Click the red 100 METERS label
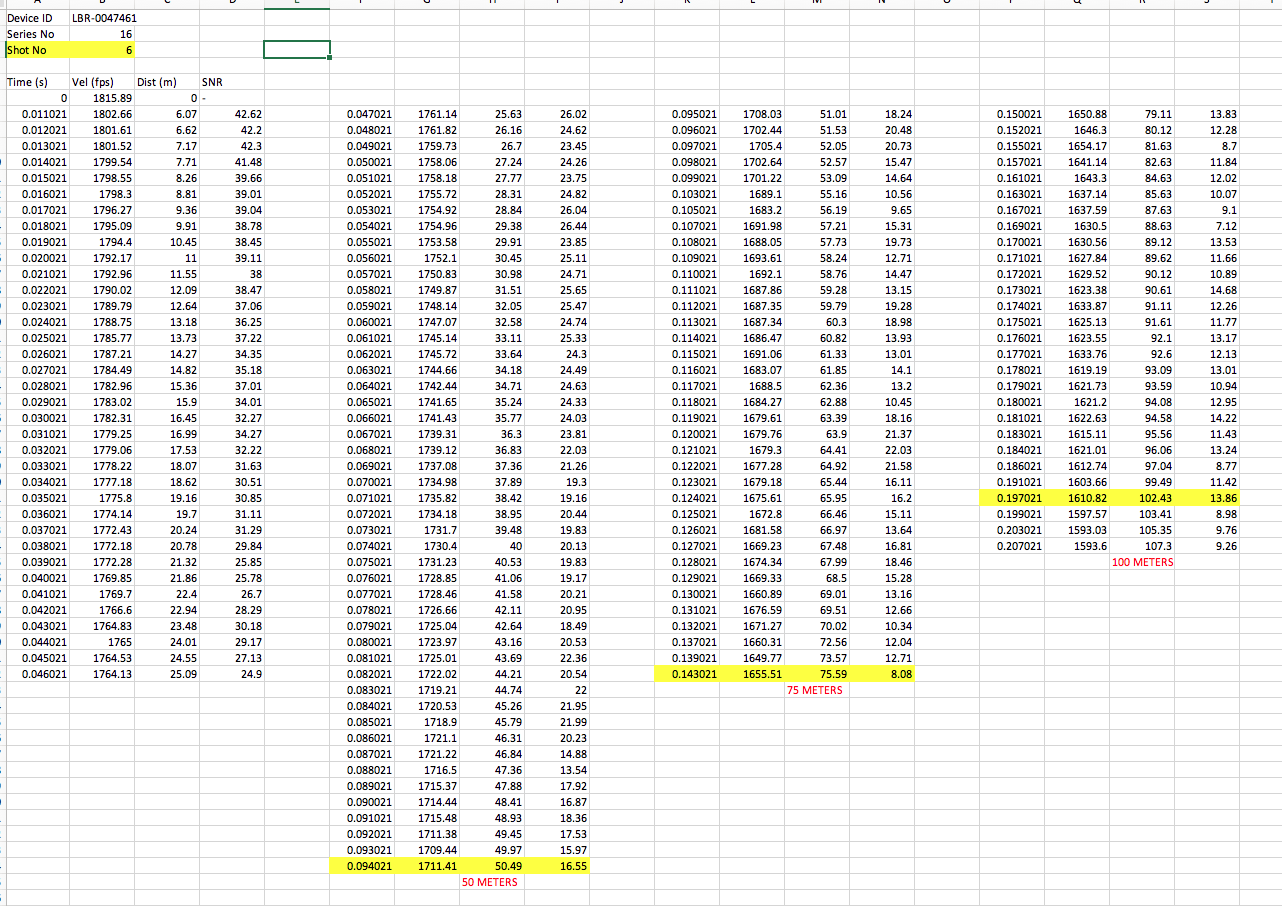The image size is (1282, 906). [x=1143, y=562]
